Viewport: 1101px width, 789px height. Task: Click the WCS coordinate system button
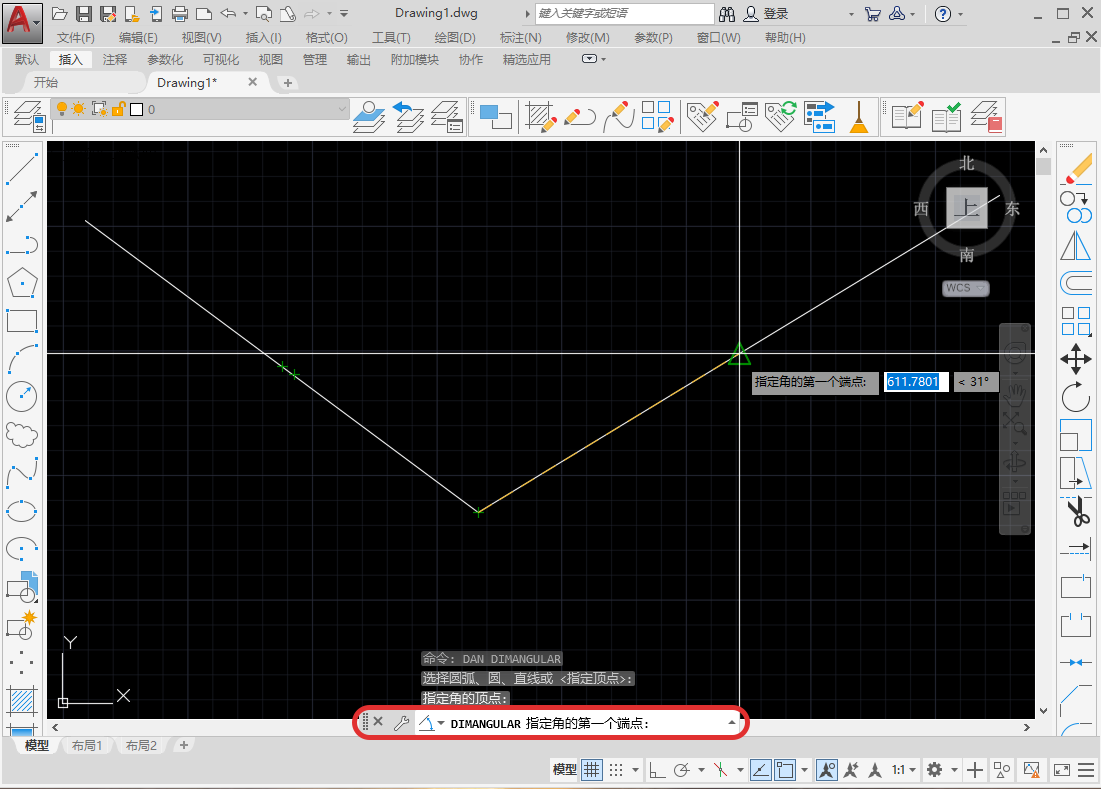(x=965, y=288)
